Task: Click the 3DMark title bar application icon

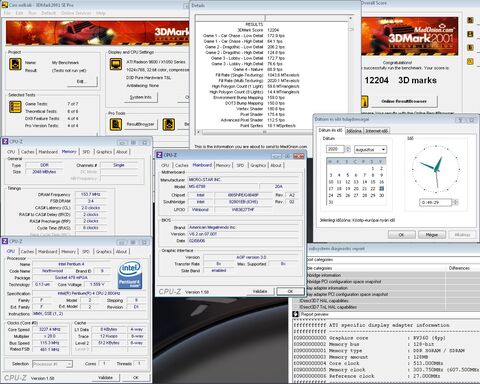Action: (x=5, y=5)
